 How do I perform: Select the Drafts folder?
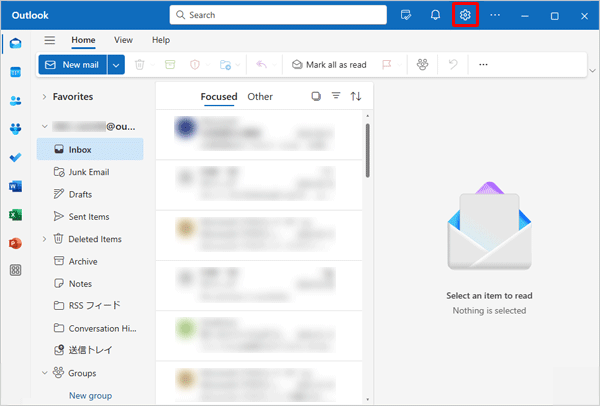pos(90,194)
